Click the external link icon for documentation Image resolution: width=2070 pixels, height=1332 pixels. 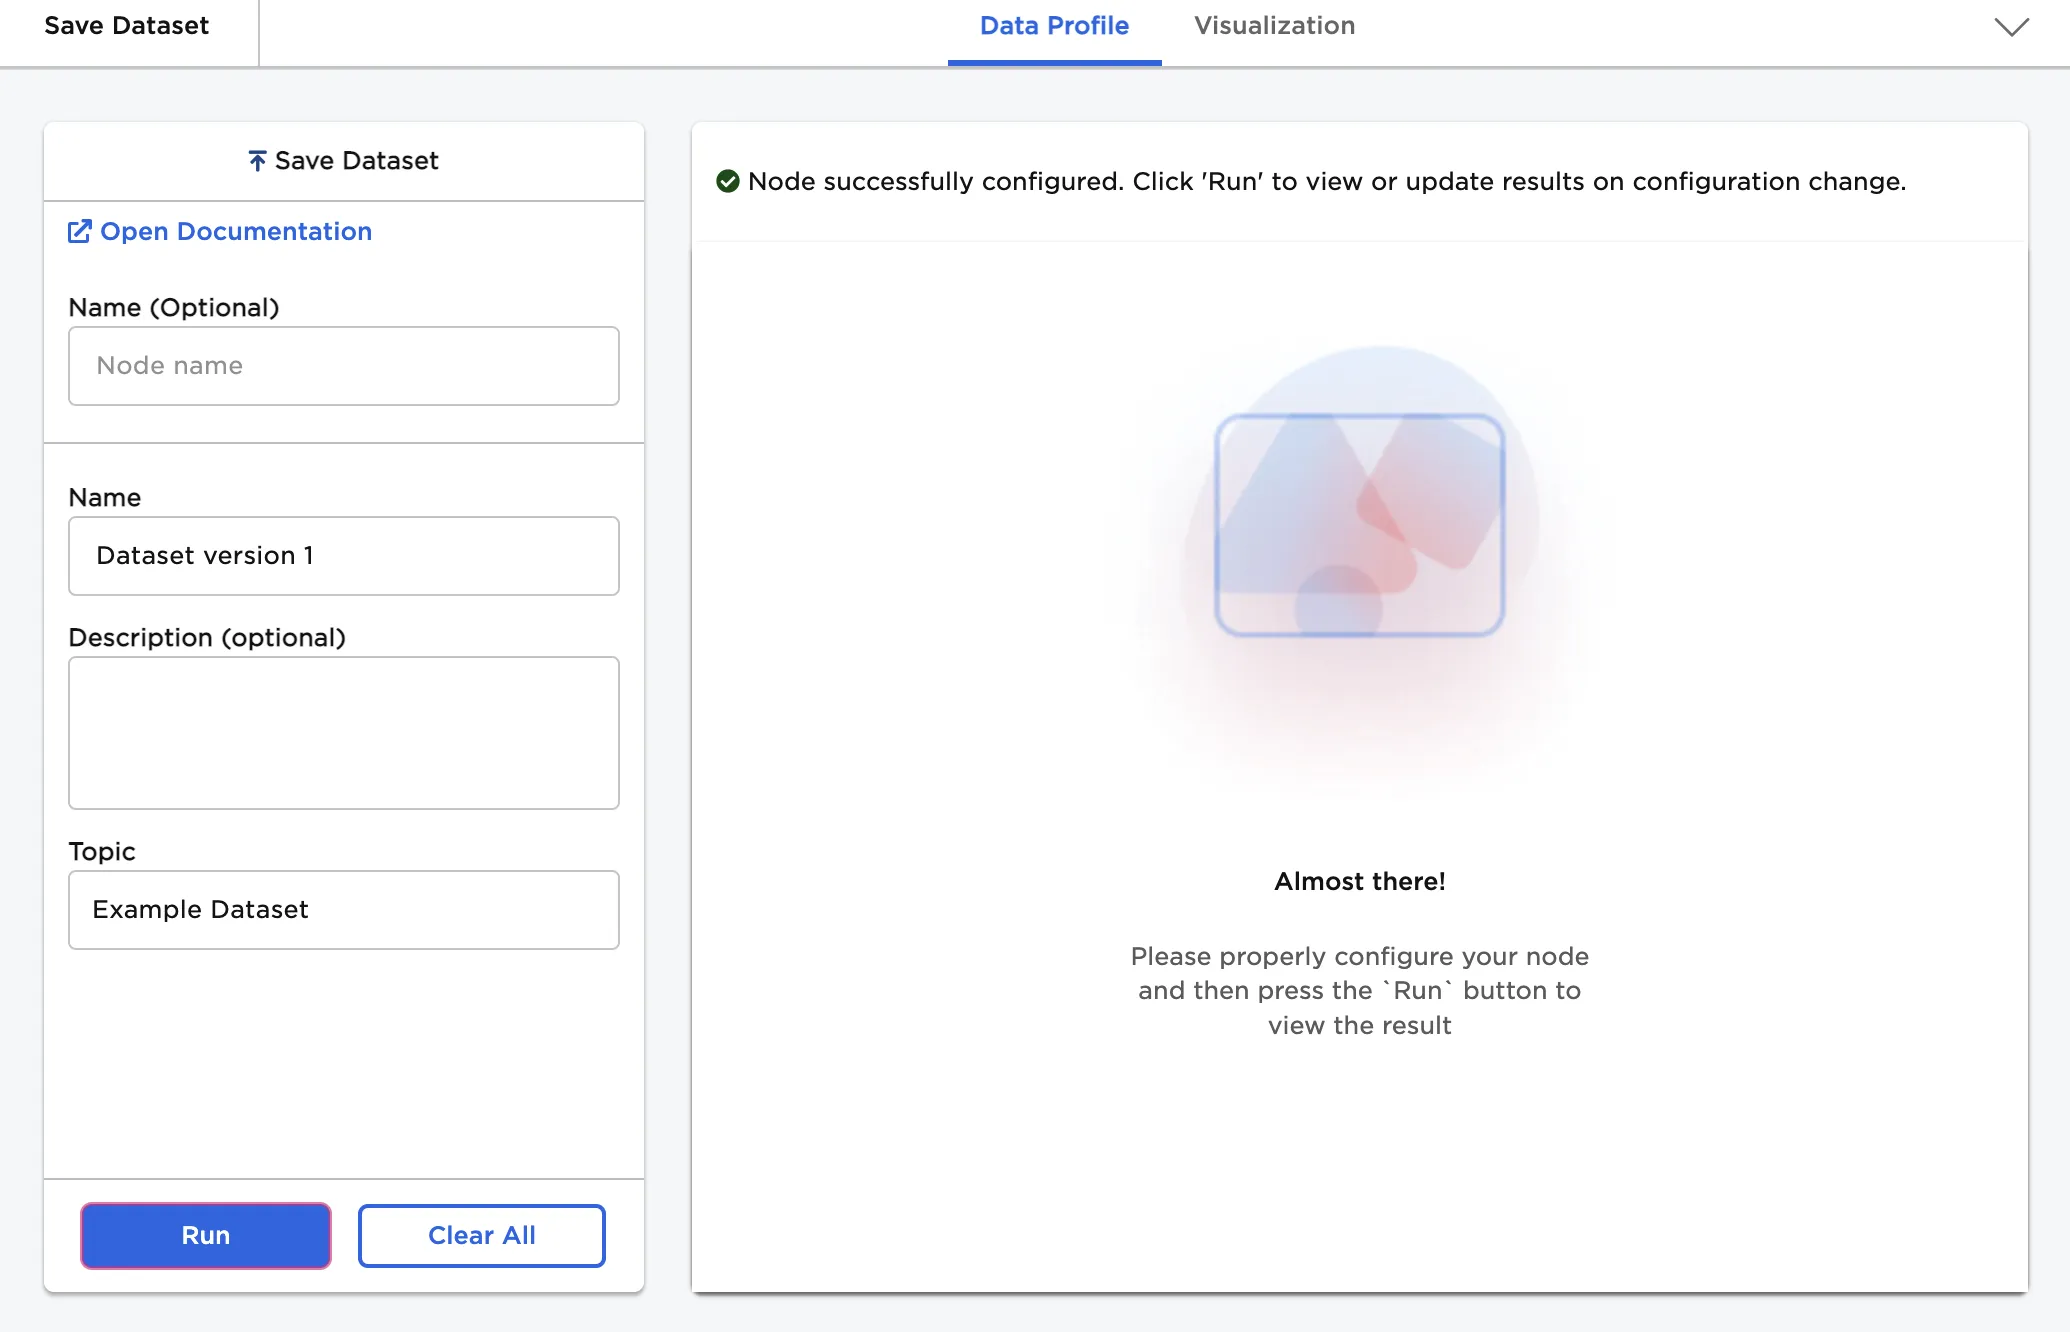(79, 232)
